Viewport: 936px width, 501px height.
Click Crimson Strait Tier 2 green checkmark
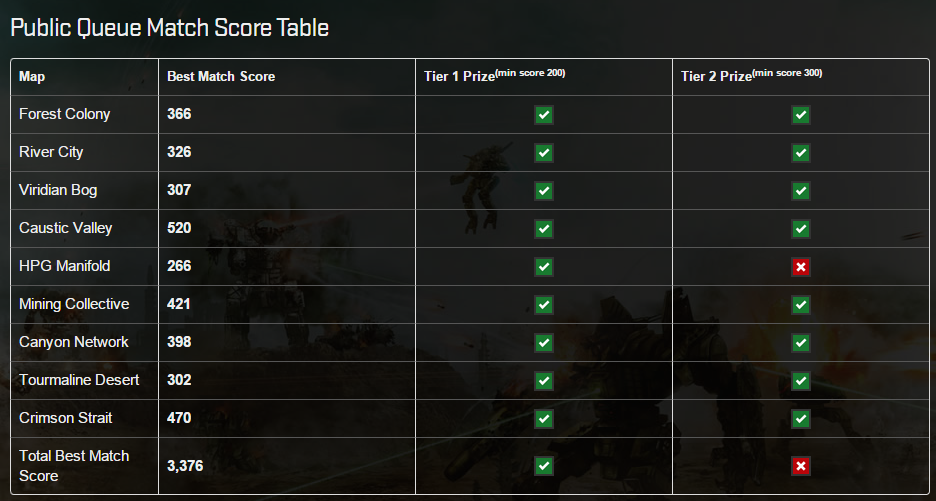tap(801, 419)
